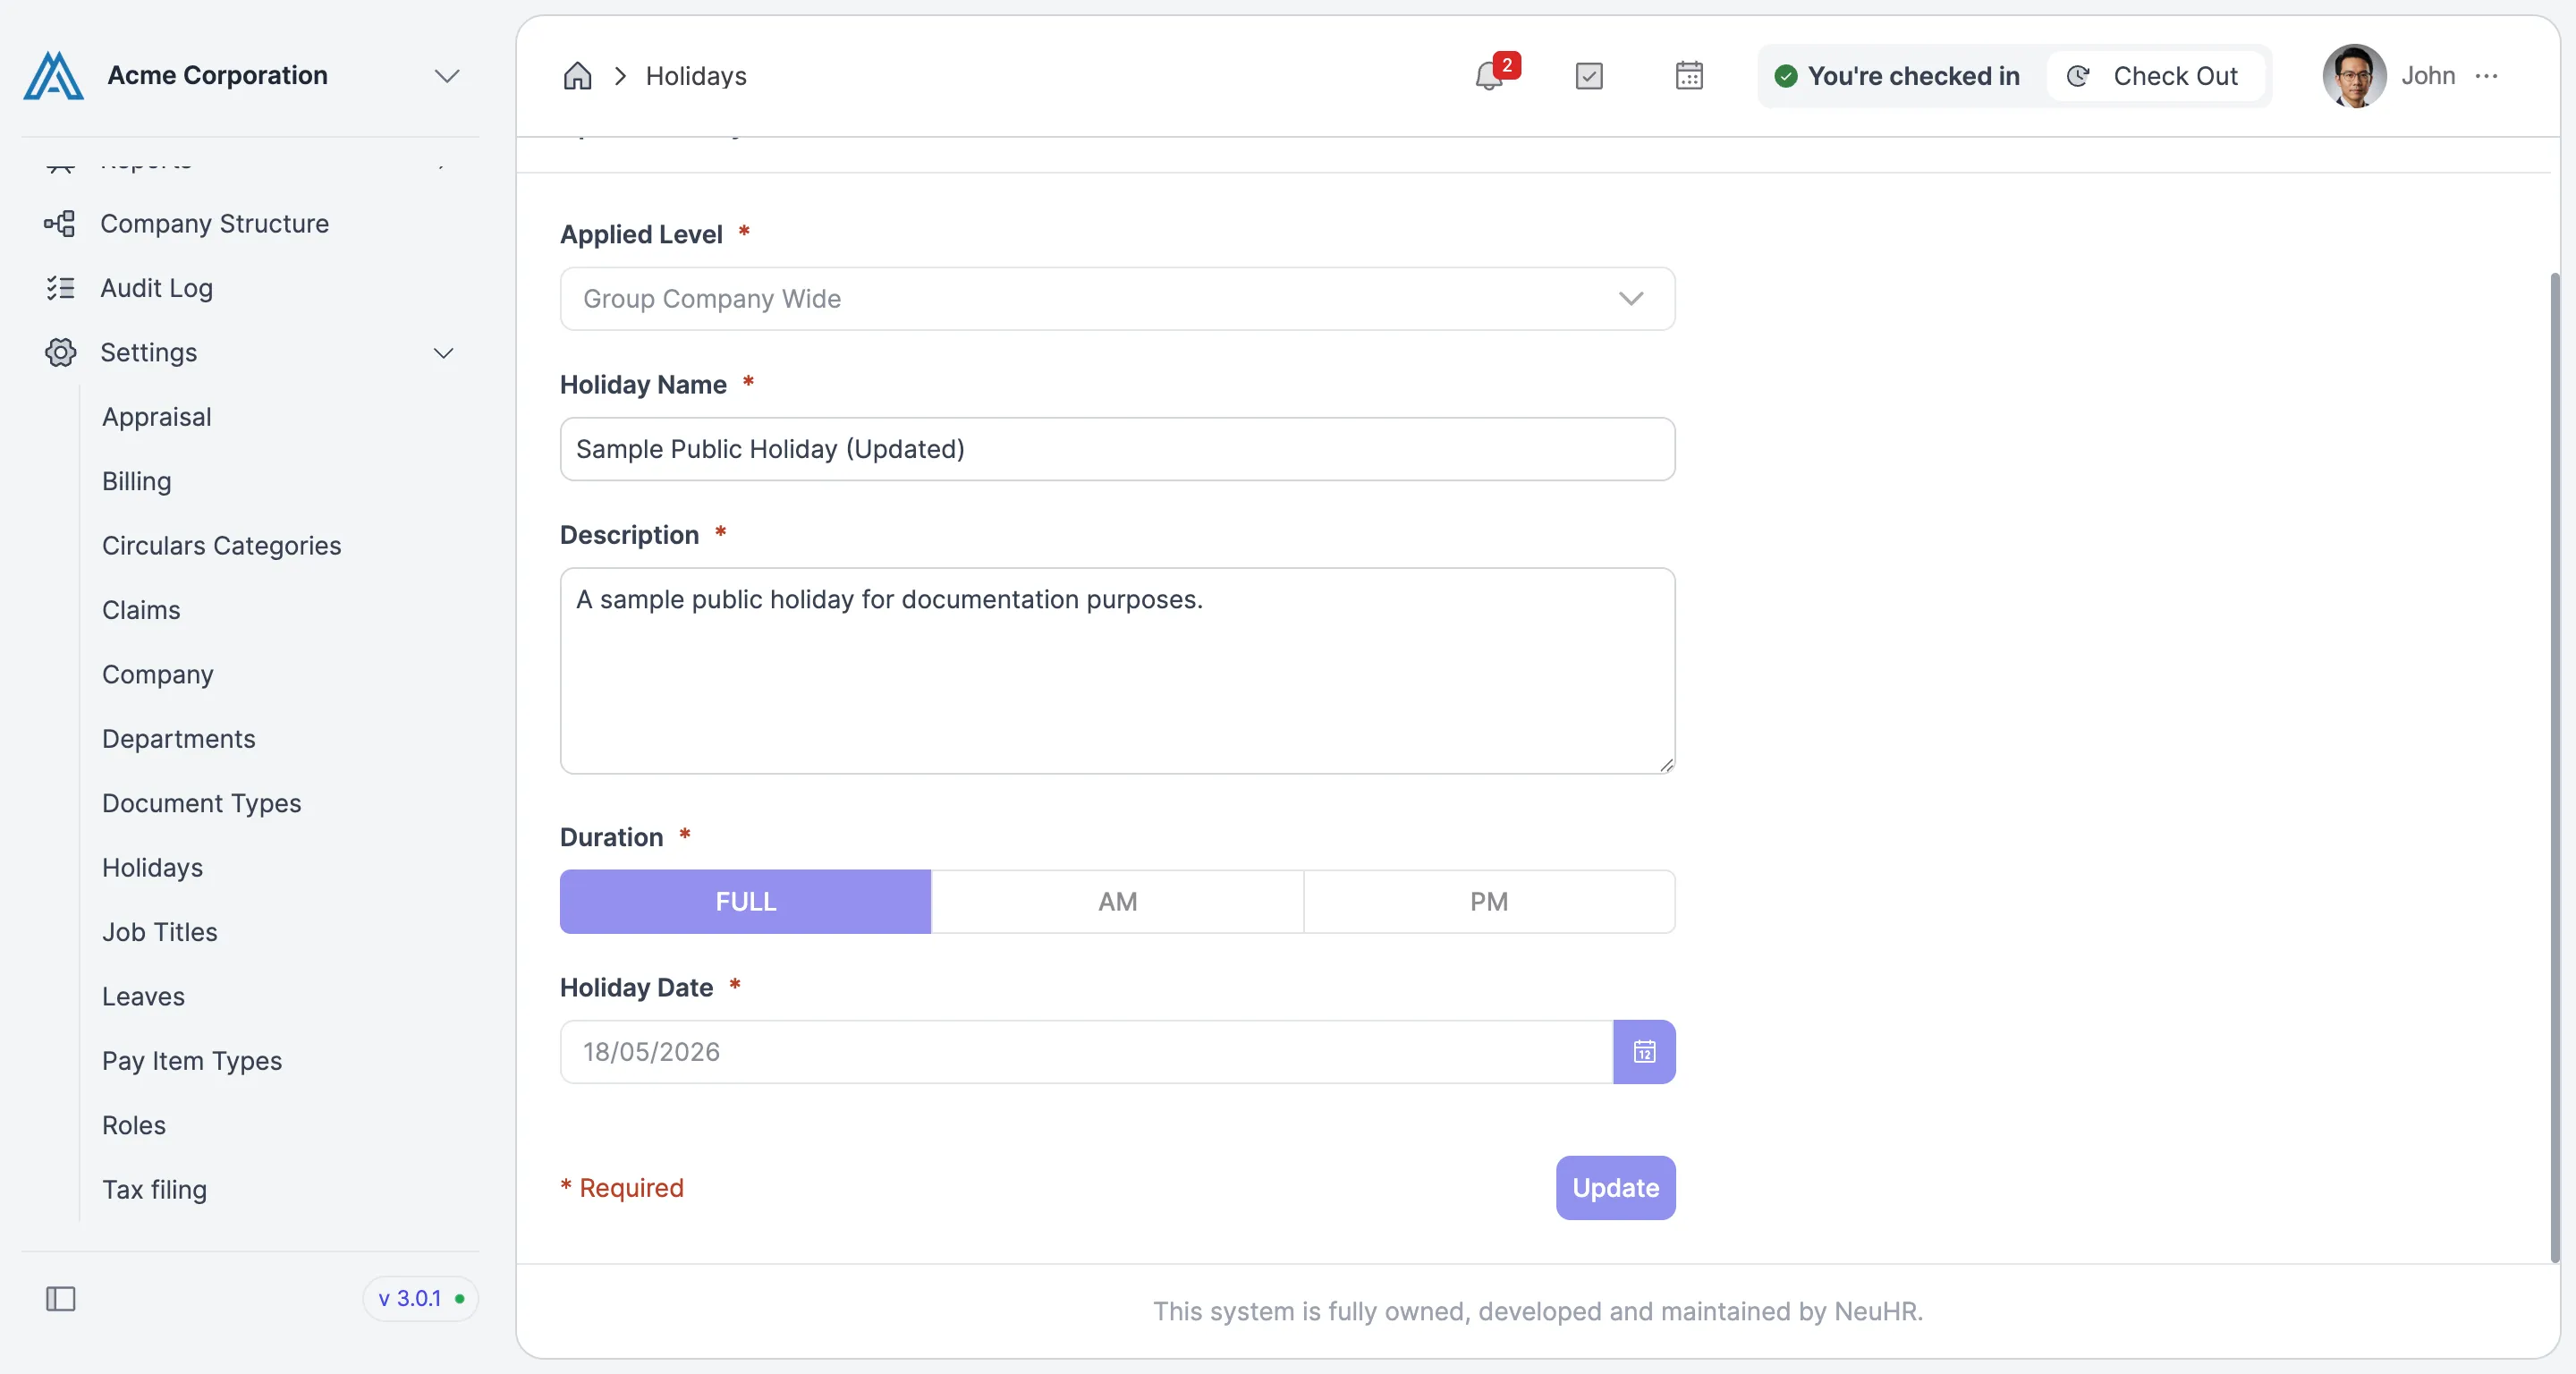2576x1374 pixels.
Task: Click the Acme Corporation logo icon
Action: point(53,76)
